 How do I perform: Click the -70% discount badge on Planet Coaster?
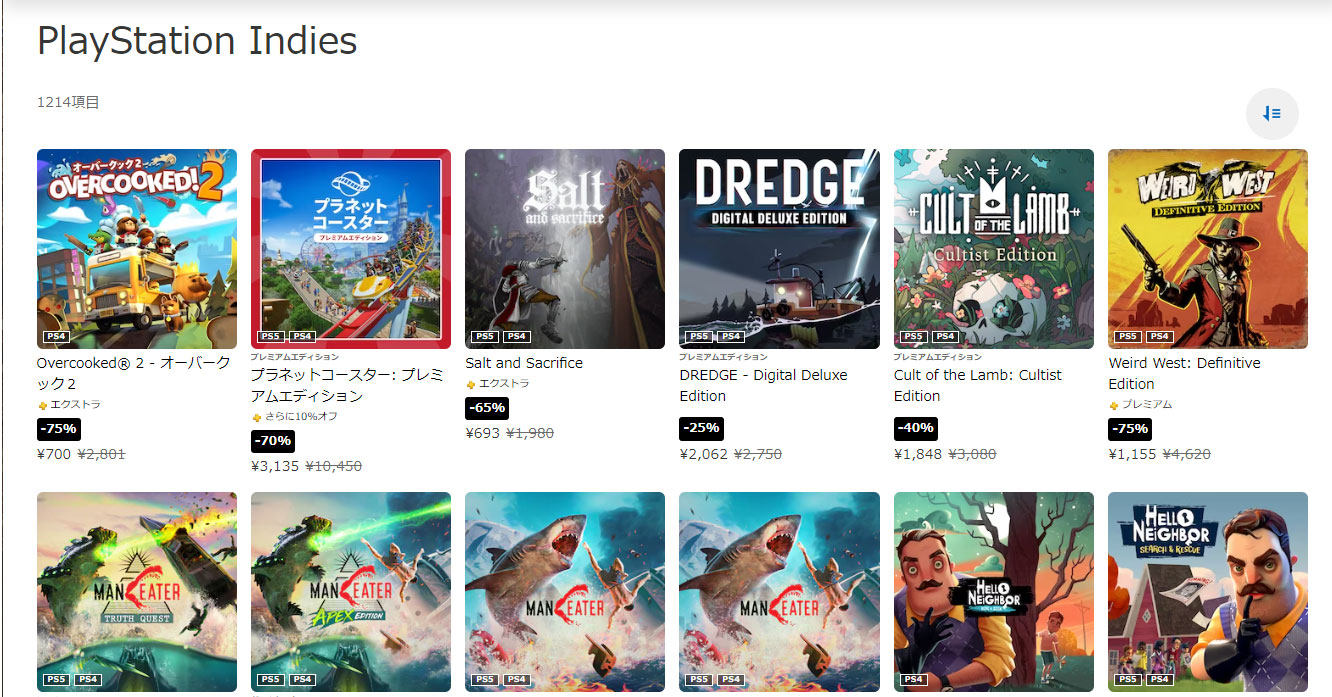[273, 441]
